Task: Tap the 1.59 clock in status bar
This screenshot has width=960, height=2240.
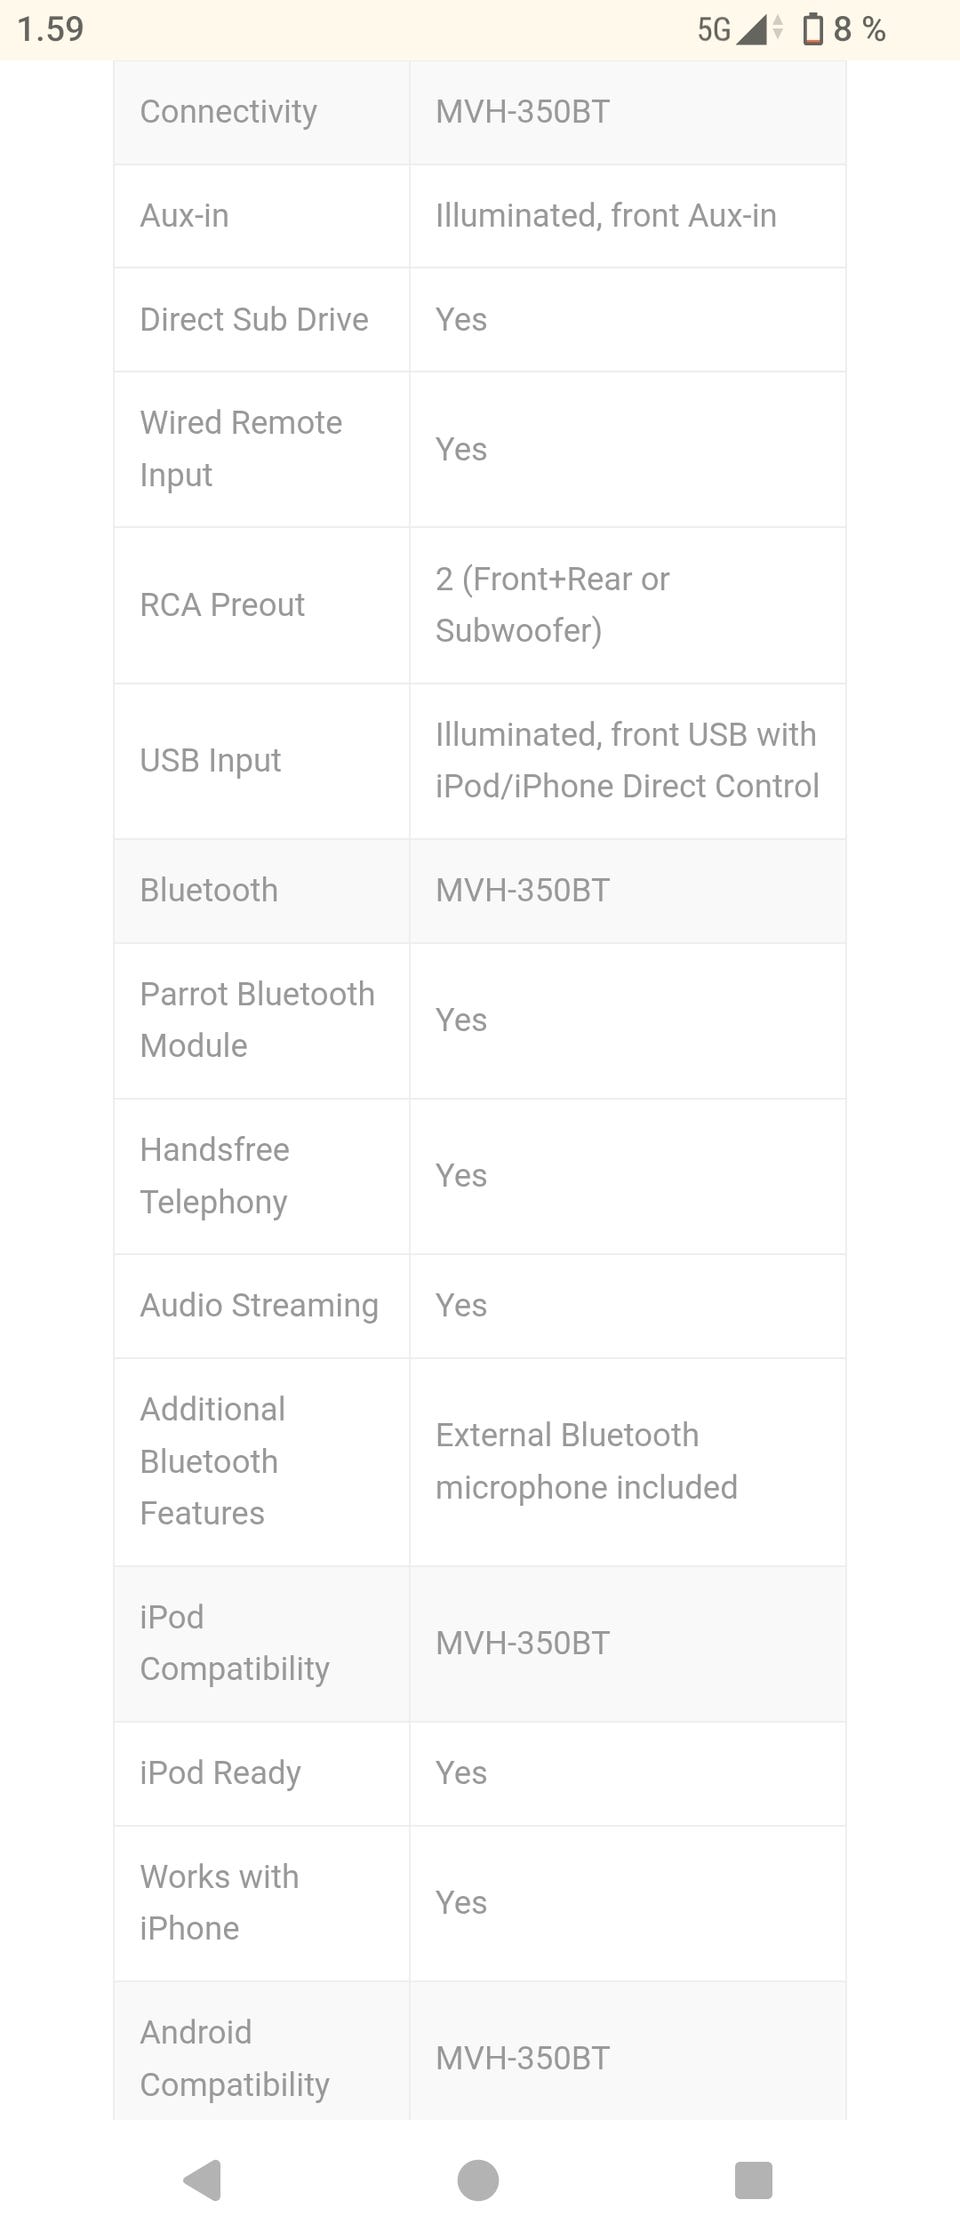Action: tap(50, 29)
